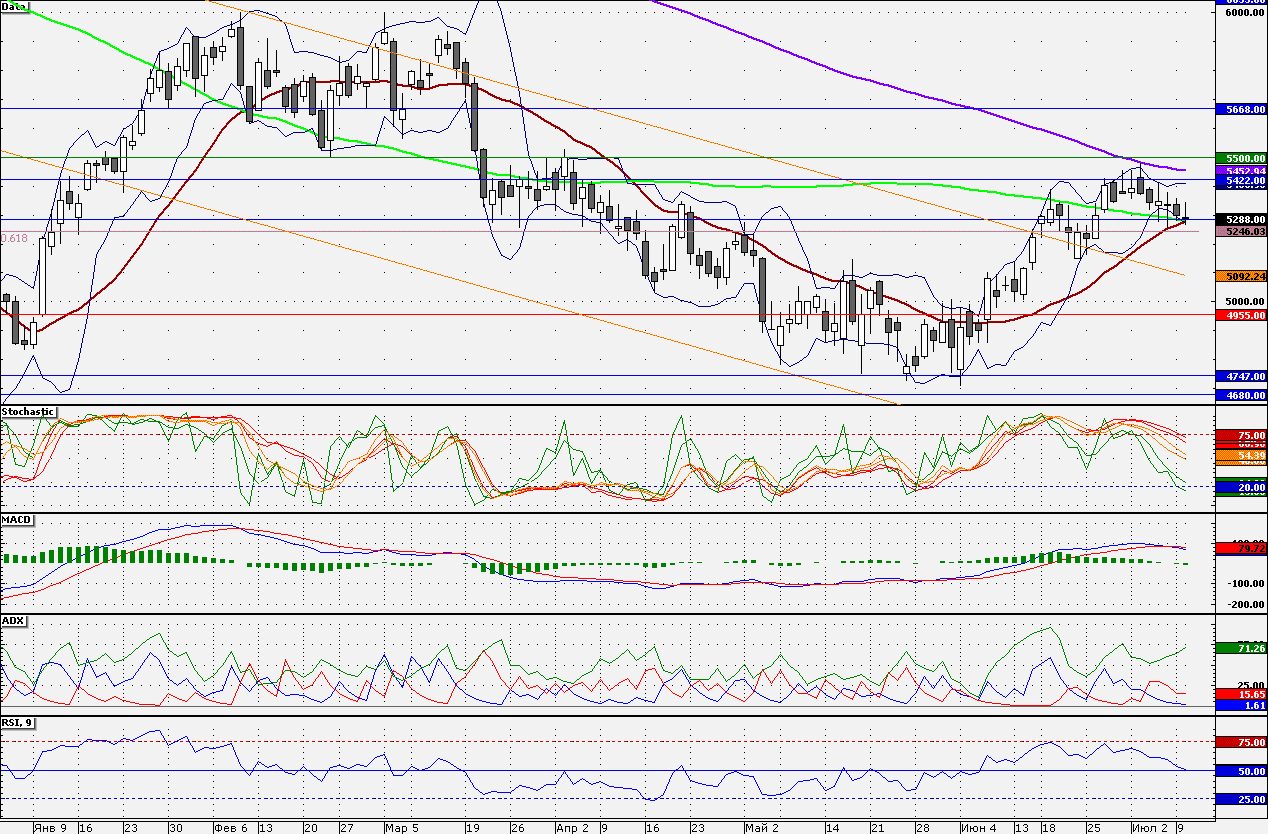Image resolution: width=1268 pixels, height=834 pixels.
Task: Click the red 74.72 MACD value label
Action: 1241,549
